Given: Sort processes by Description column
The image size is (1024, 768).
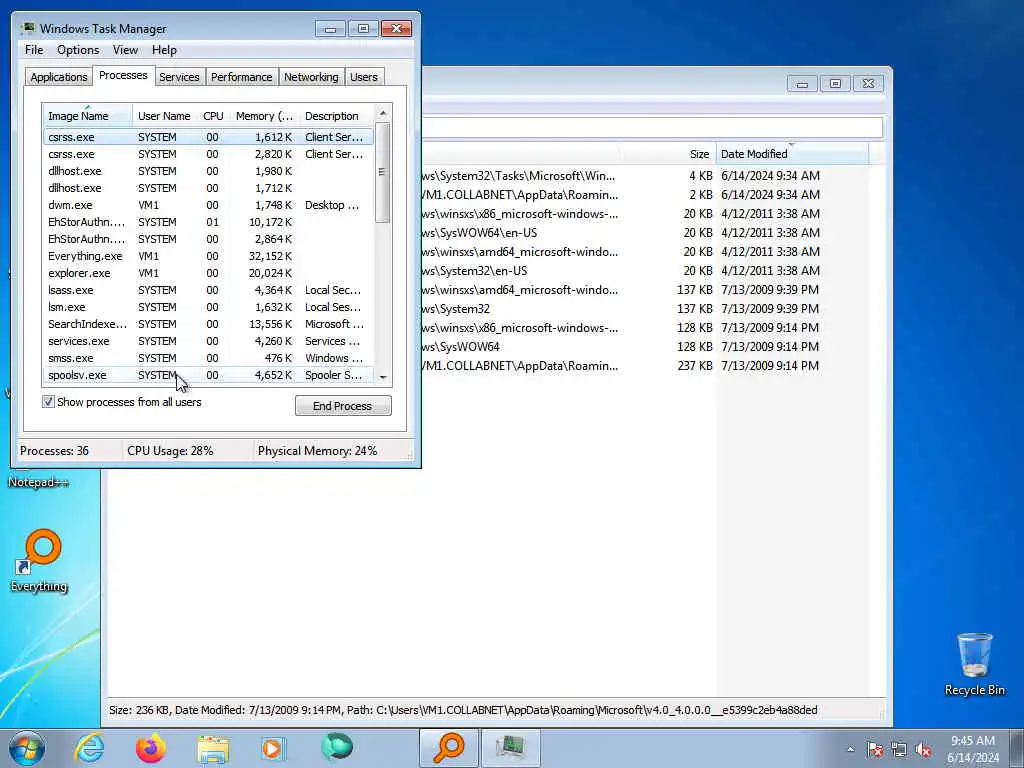Looking at the screenshot, I should coord(336,116).
